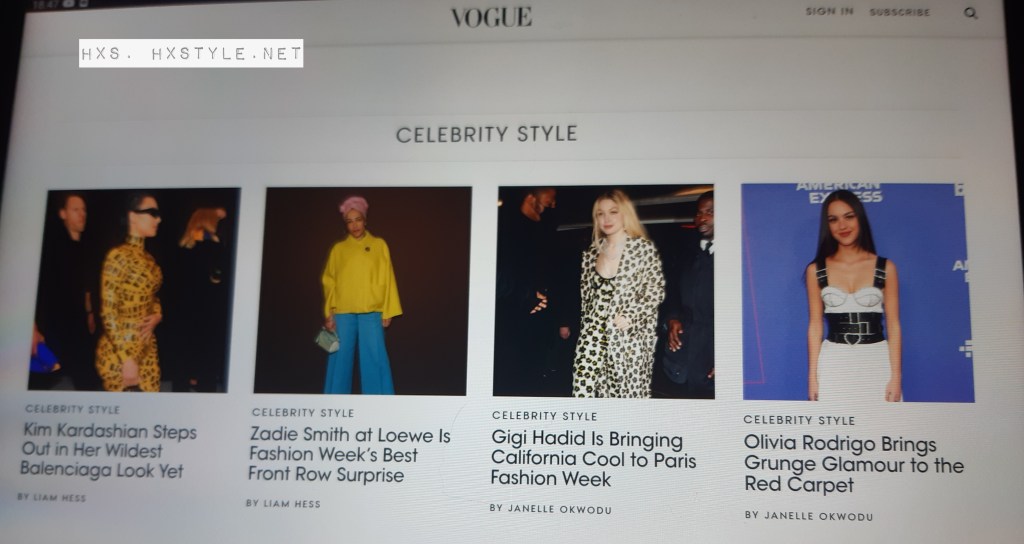
Task: Open author Janelle Okwodu under Gigi article
Action: coord(551,509)
